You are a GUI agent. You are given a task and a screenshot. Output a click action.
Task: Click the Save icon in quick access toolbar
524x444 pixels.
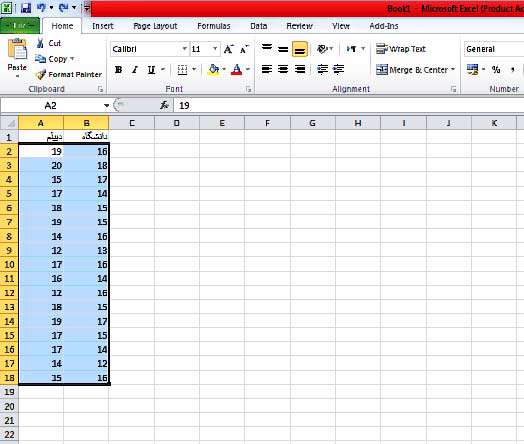pyautogui.click(x=26, y=8)
